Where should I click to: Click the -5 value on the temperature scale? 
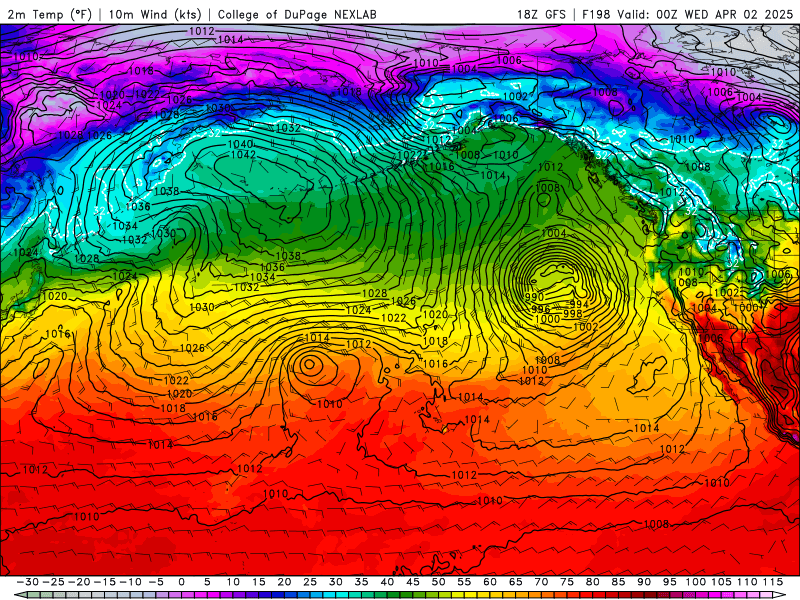click(x=156, y=582)
